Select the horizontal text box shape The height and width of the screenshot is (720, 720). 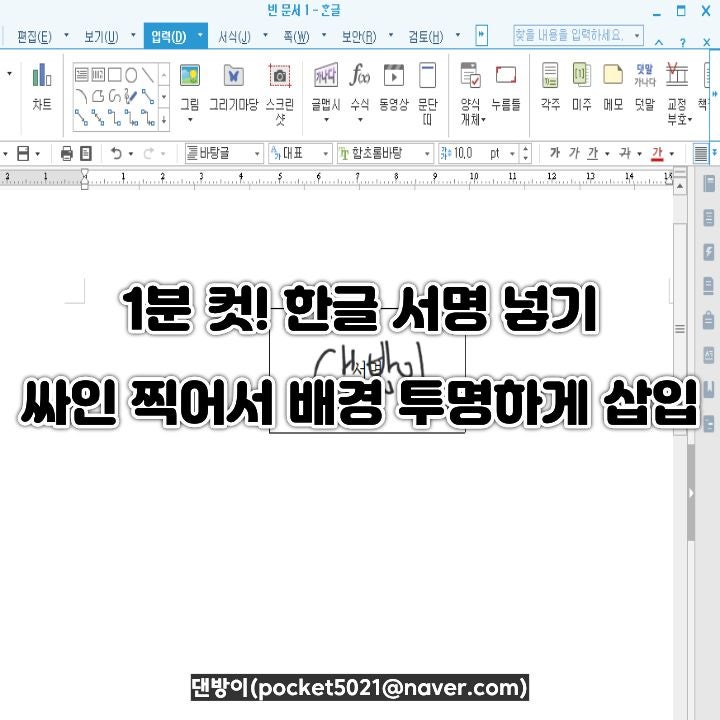81,75
